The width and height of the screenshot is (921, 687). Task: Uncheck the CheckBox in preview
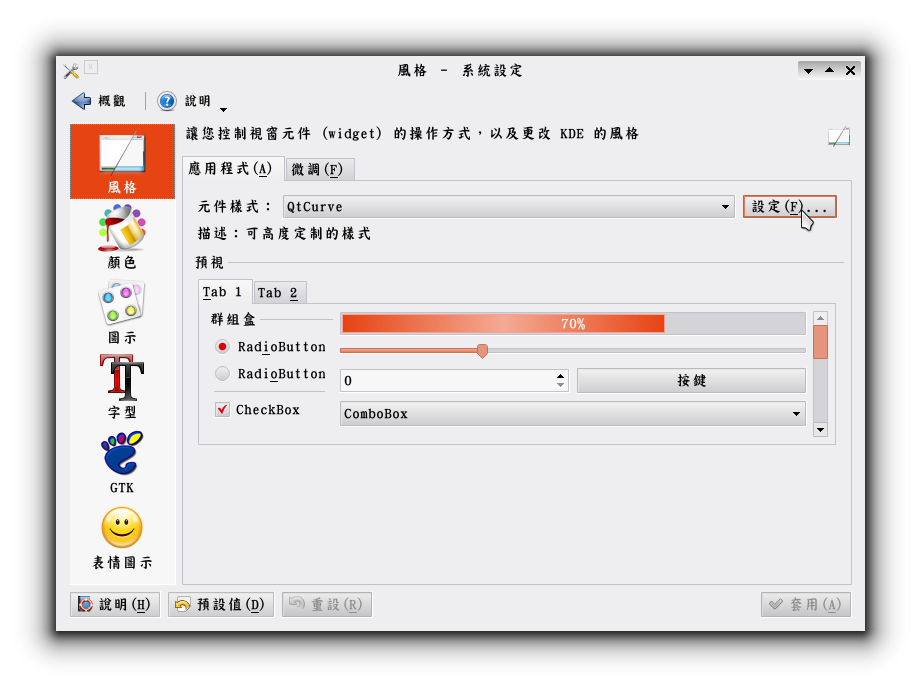[222, 409]
